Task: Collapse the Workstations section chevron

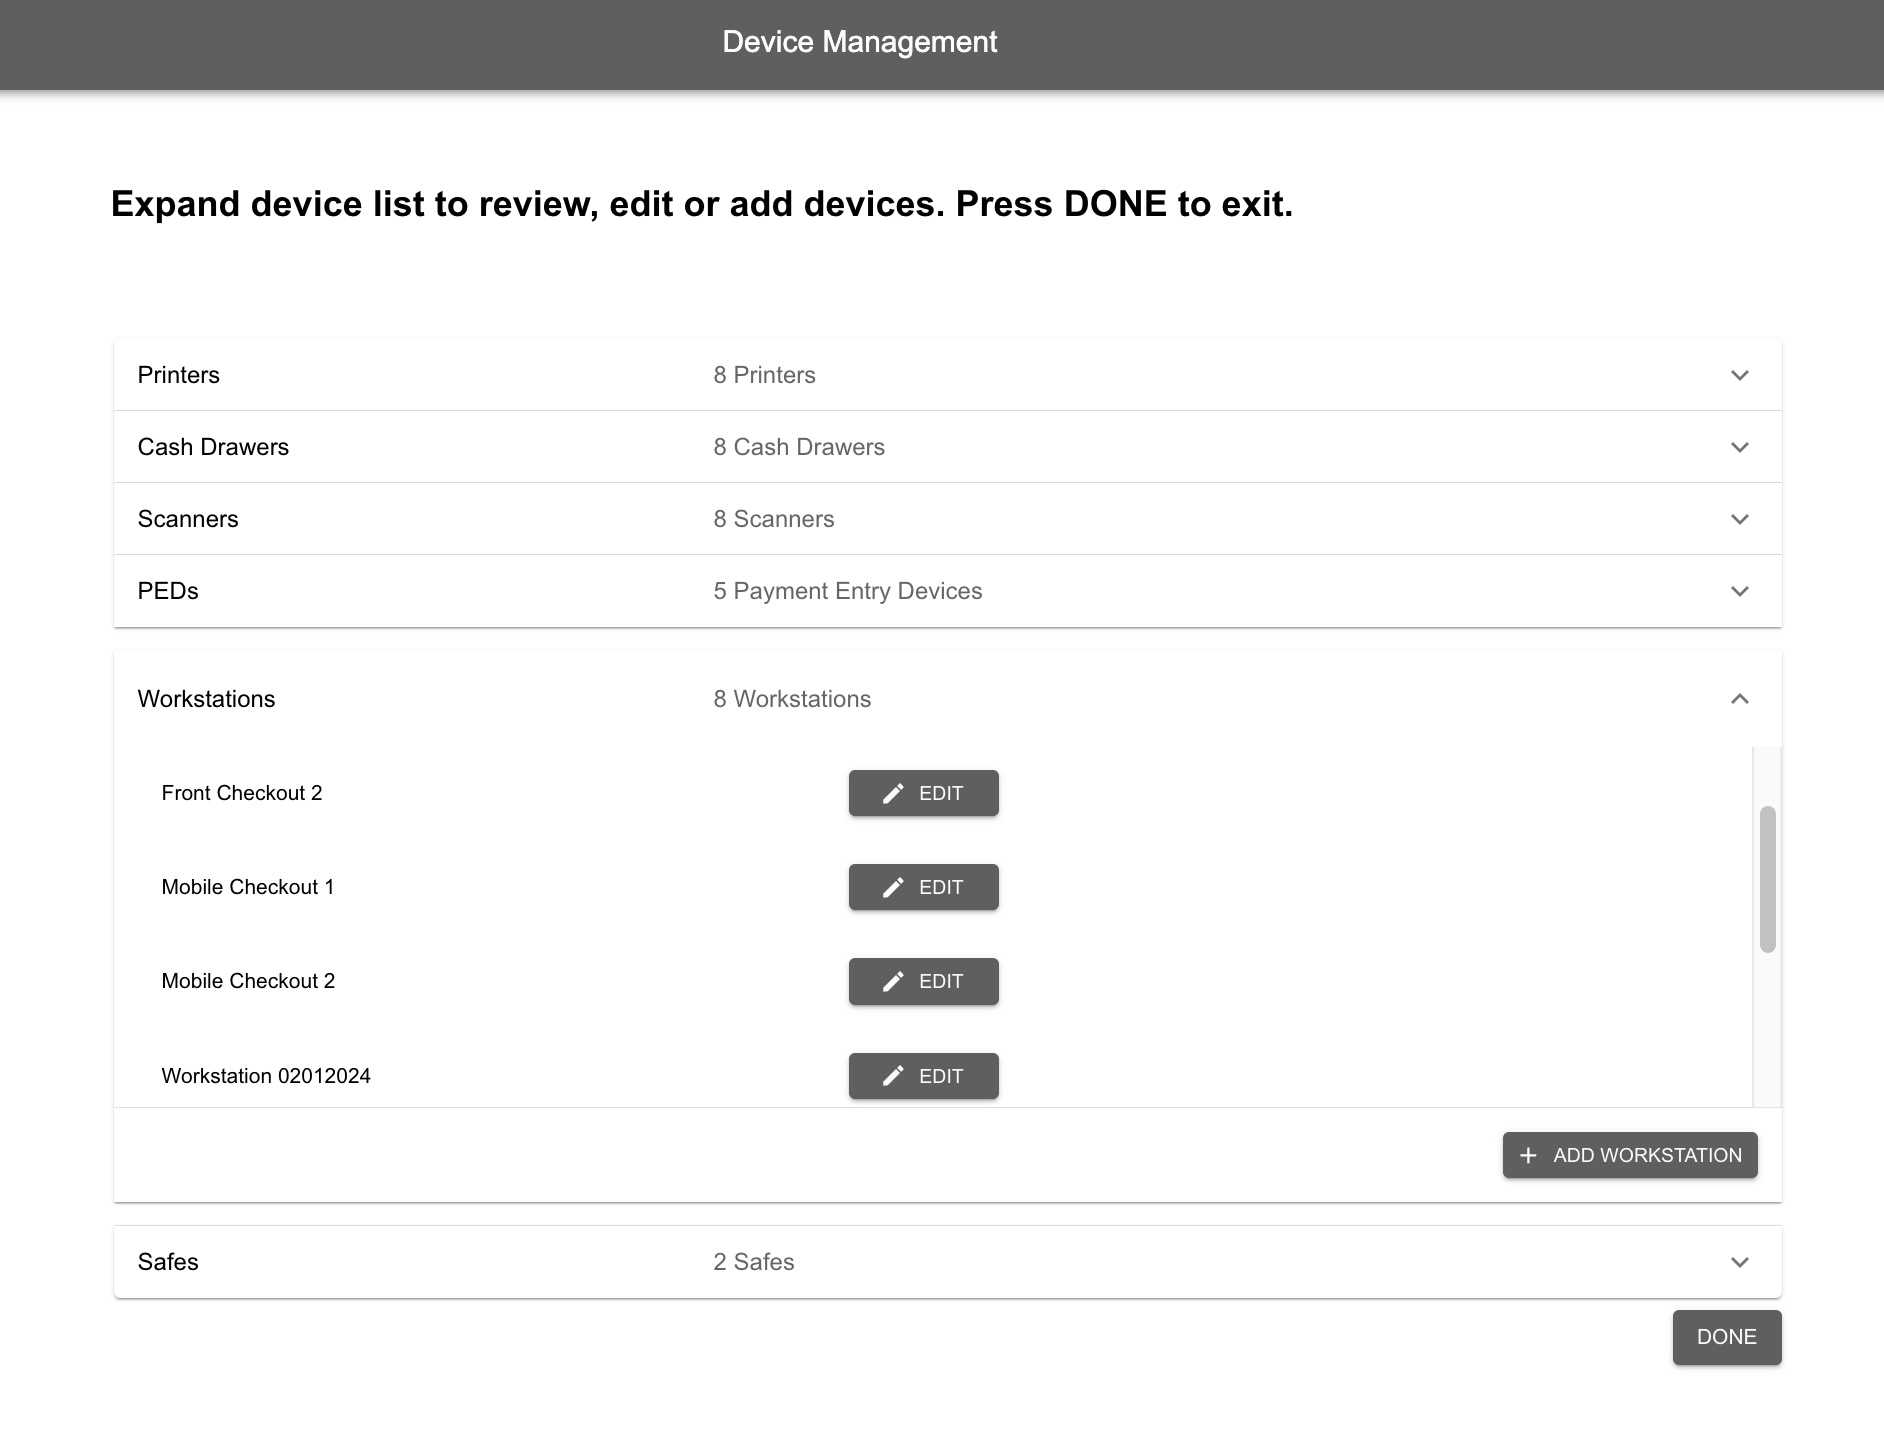Action: coord(1740,699)
